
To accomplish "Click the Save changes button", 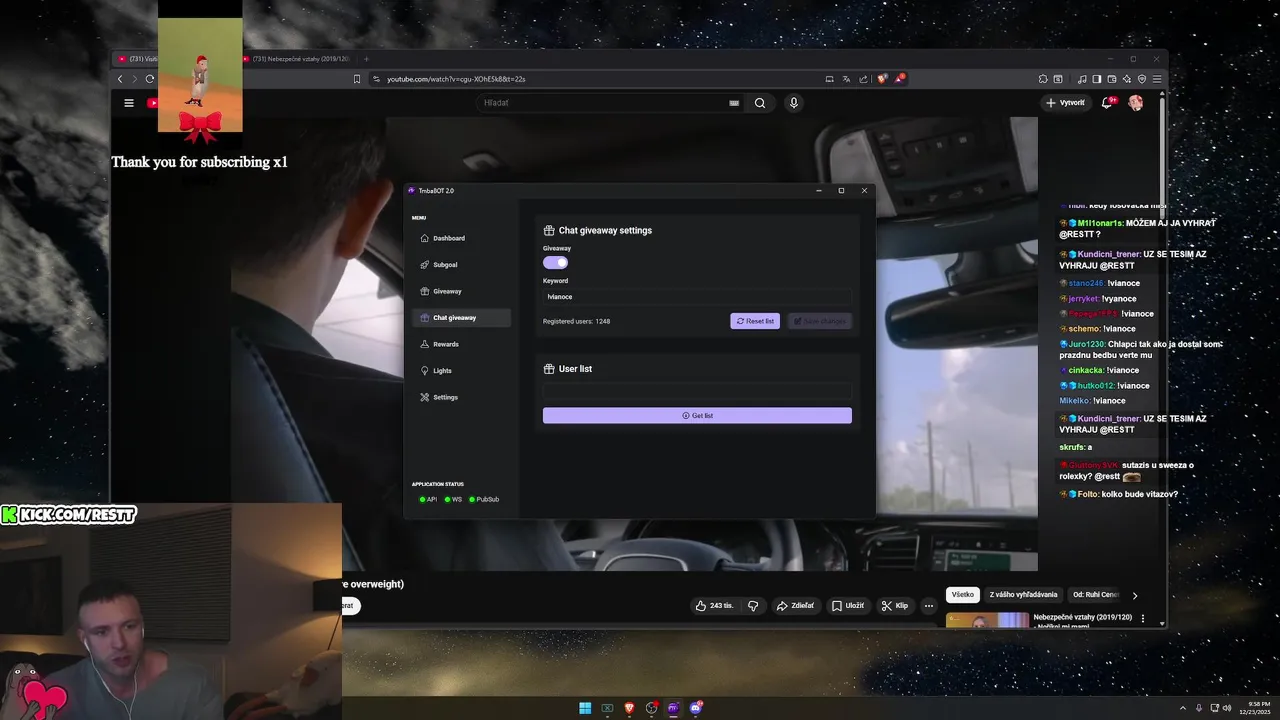I will point(819,321).
